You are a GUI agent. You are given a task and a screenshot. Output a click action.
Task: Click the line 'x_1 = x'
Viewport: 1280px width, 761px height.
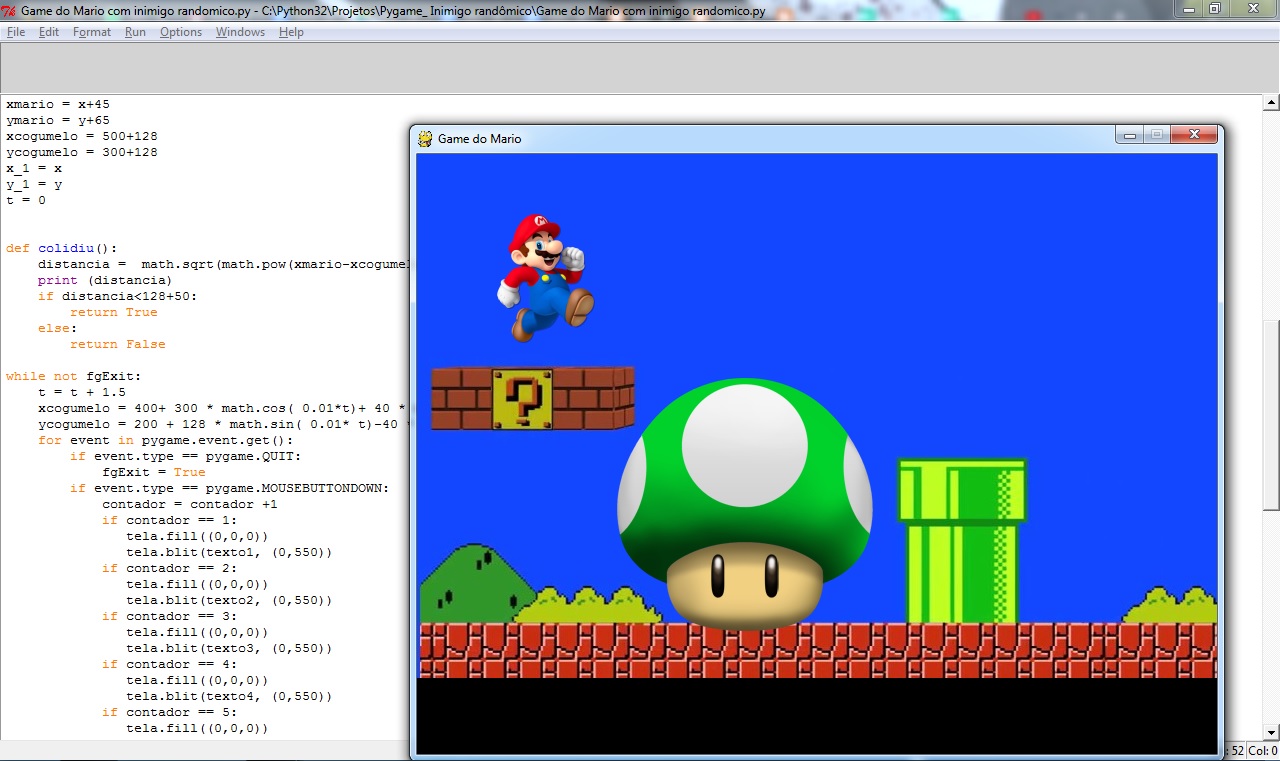pos(34,168)
